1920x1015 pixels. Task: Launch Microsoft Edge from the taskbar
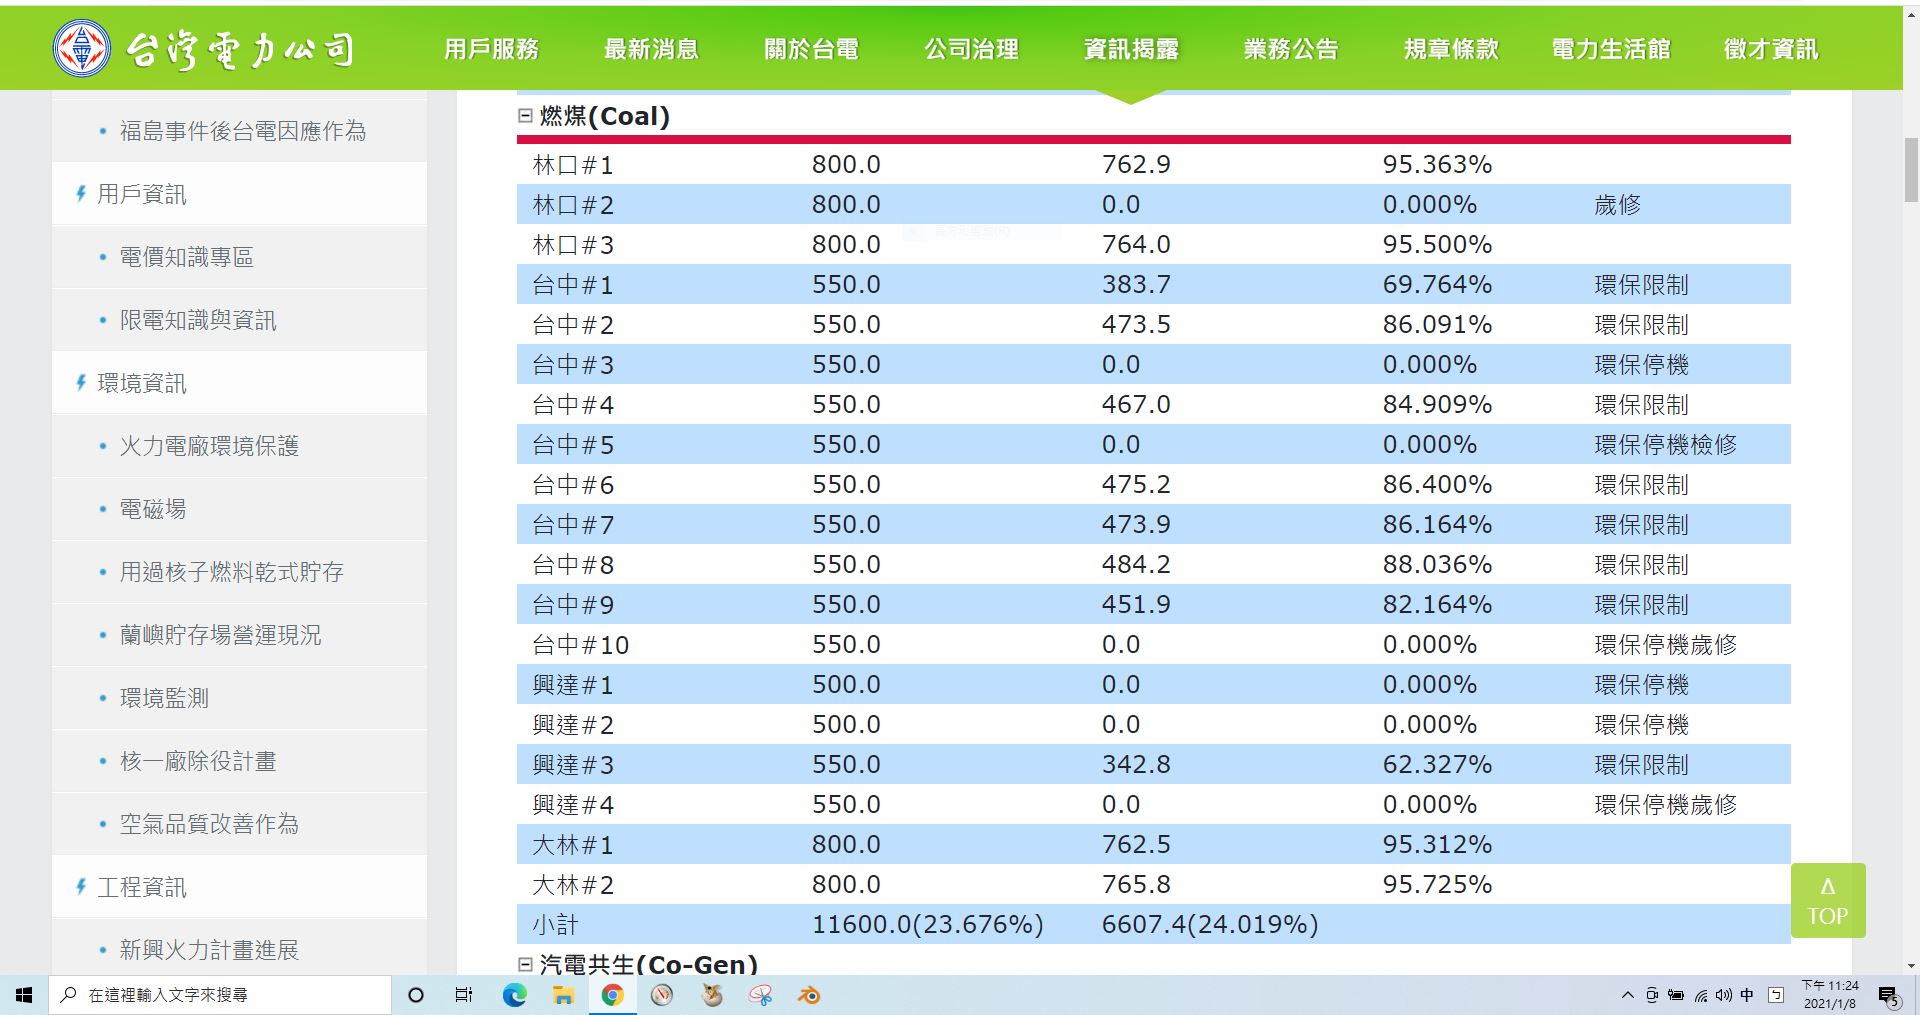pos(514,995)
